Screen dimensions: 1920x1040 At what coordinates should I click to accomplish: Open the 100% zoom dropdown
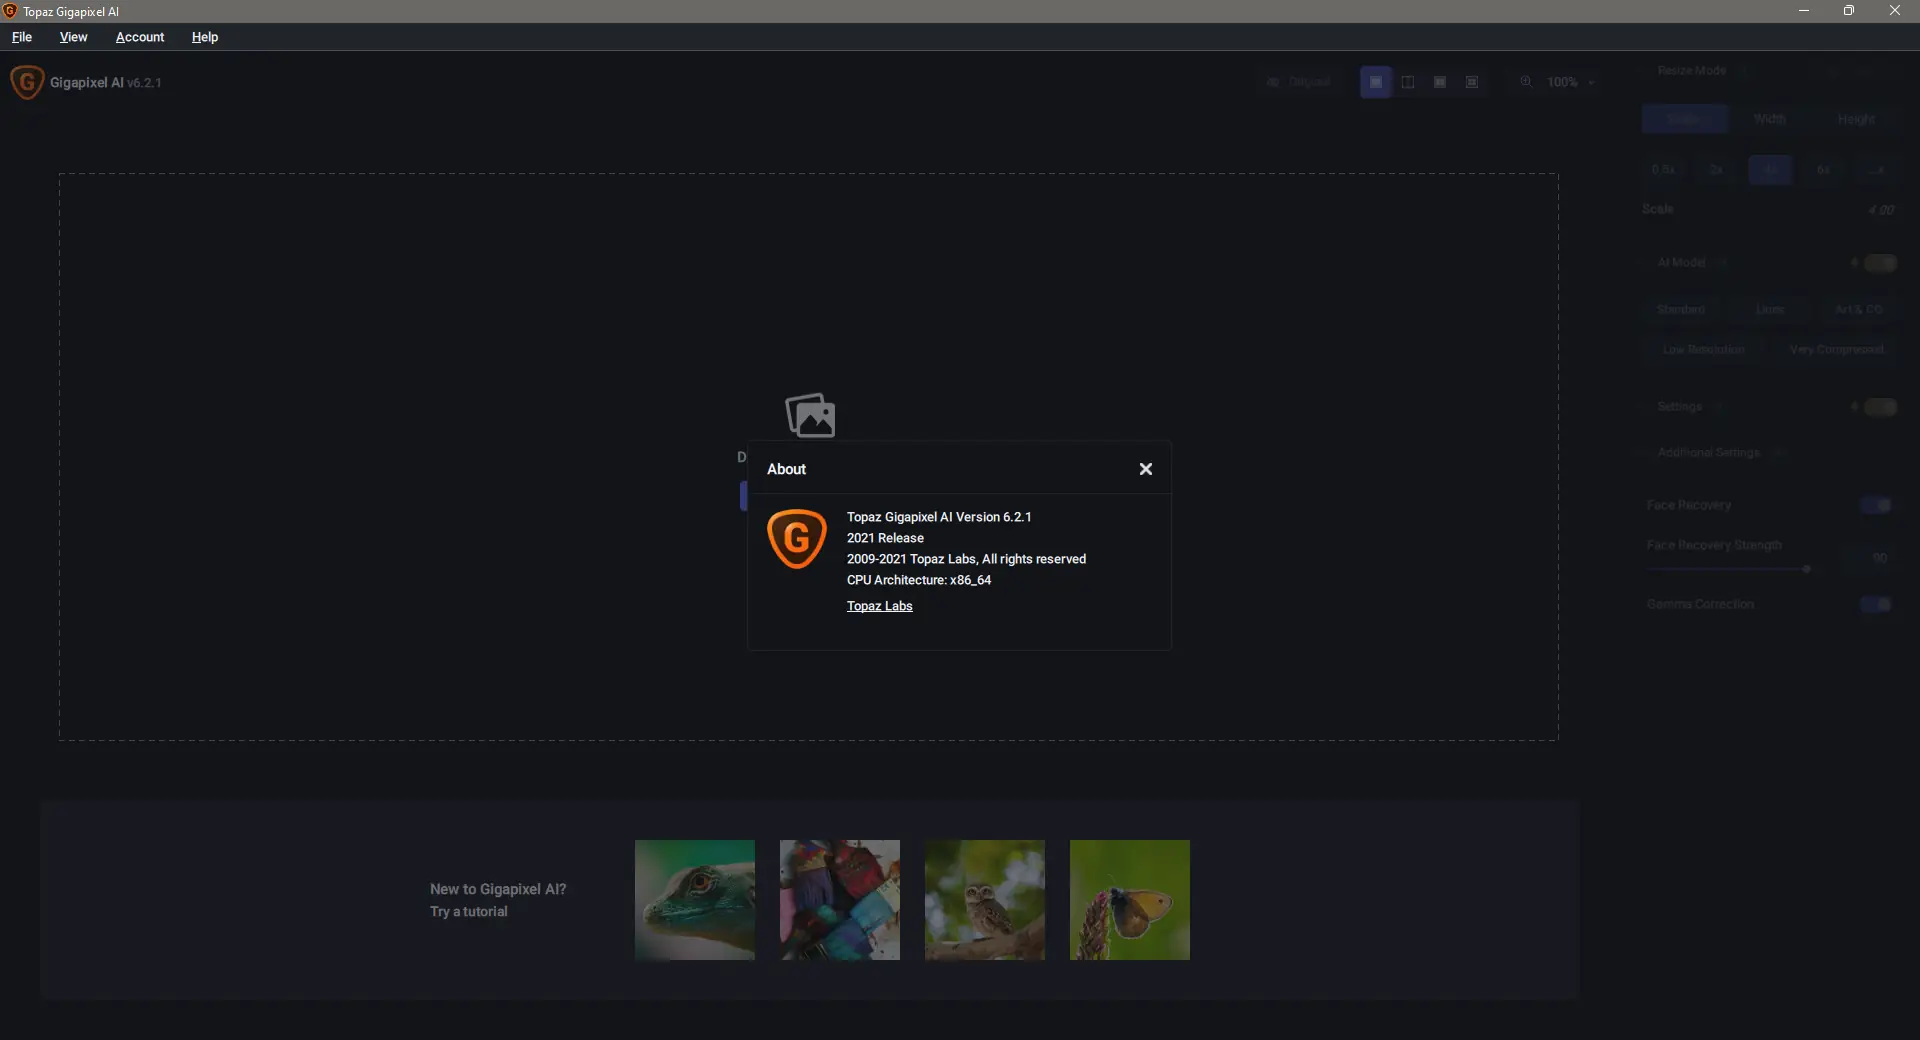(1570, 82)
